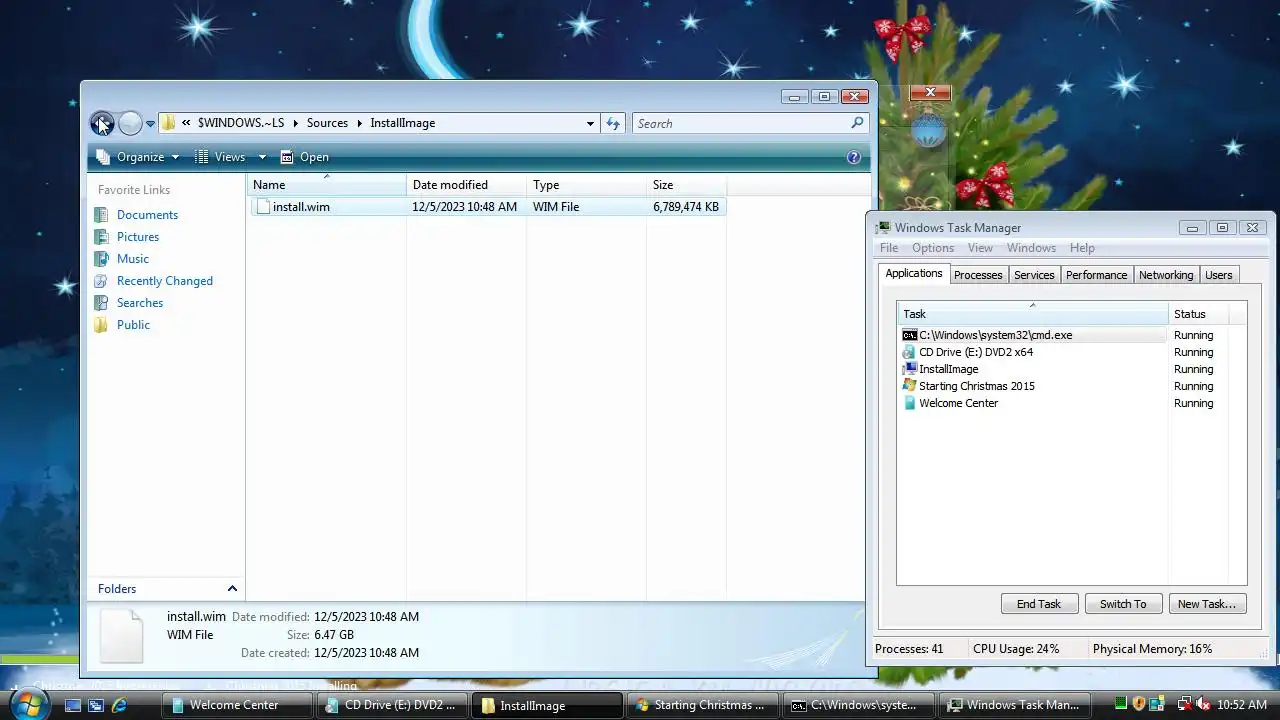Sort by the Date modified column

[467, 185]
